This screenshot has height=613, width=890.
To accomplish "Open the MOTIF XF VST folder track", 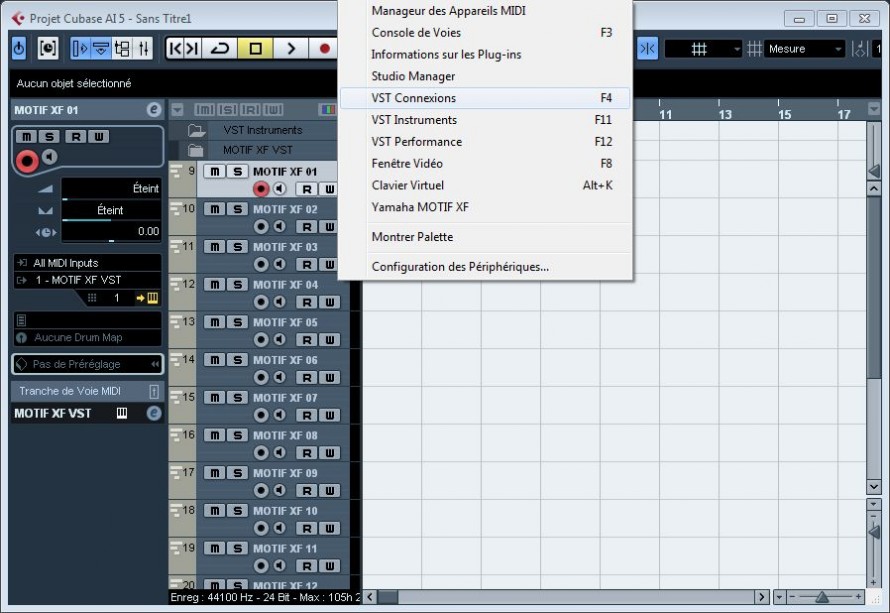I will point(196,150).
